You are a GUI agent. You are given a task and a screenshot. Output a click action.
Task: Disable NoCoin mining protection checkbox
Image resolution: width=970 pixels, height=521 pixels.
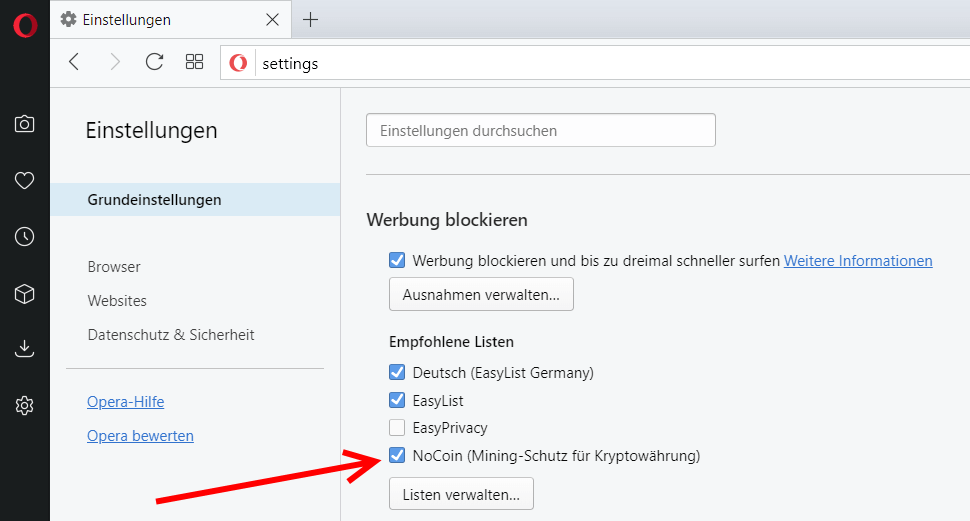[x=397, y=455]
